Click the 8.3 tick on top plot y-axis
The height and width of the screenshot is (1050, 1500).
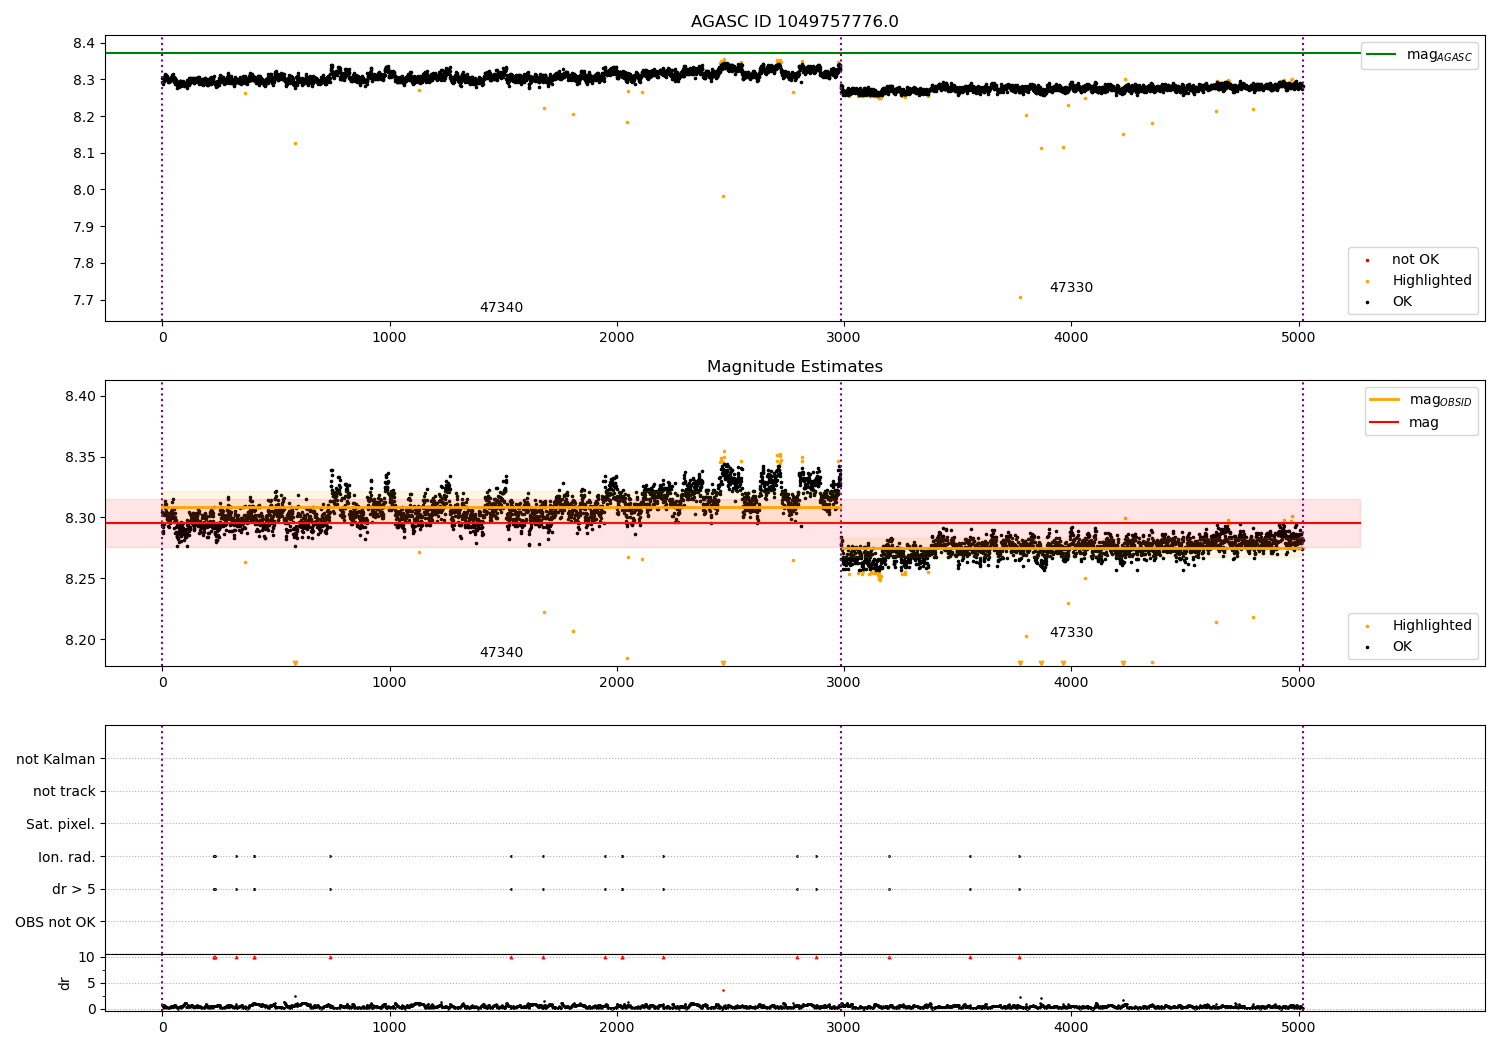pos(84,80)
